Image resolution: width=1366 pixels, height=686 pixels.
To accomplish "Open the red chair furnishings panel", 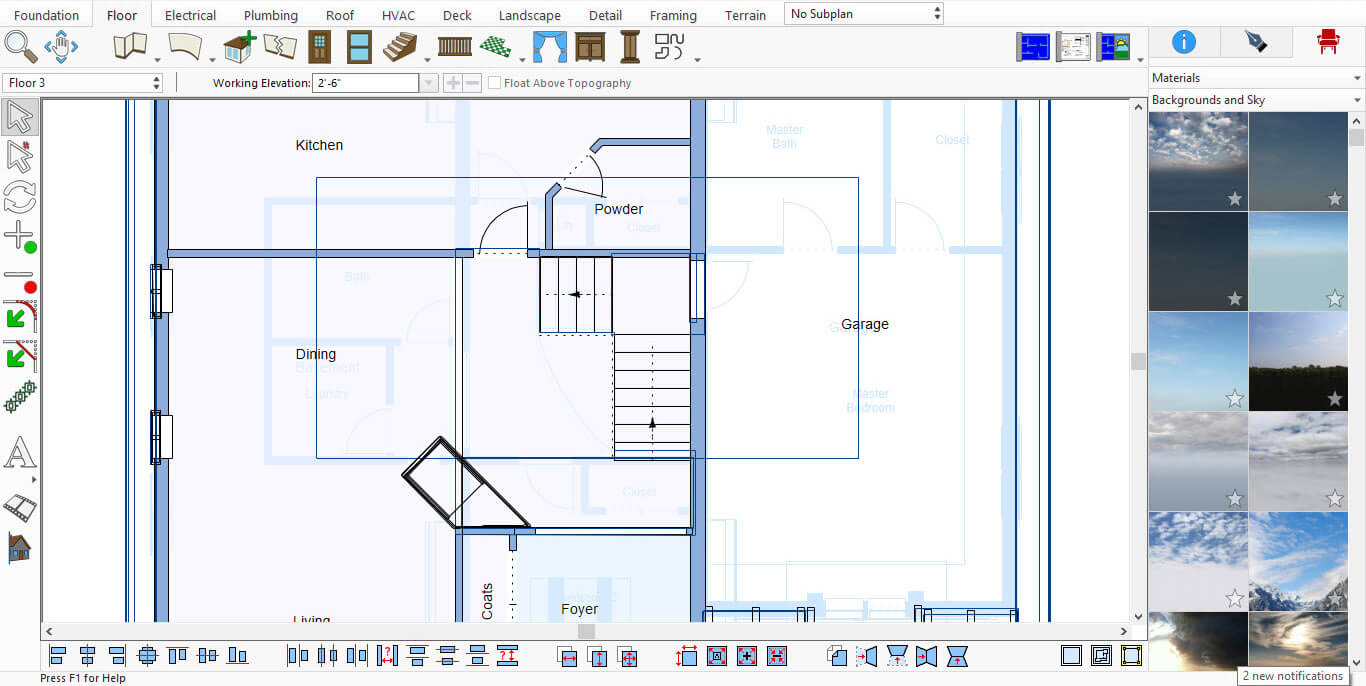I will click(1328, 41).
